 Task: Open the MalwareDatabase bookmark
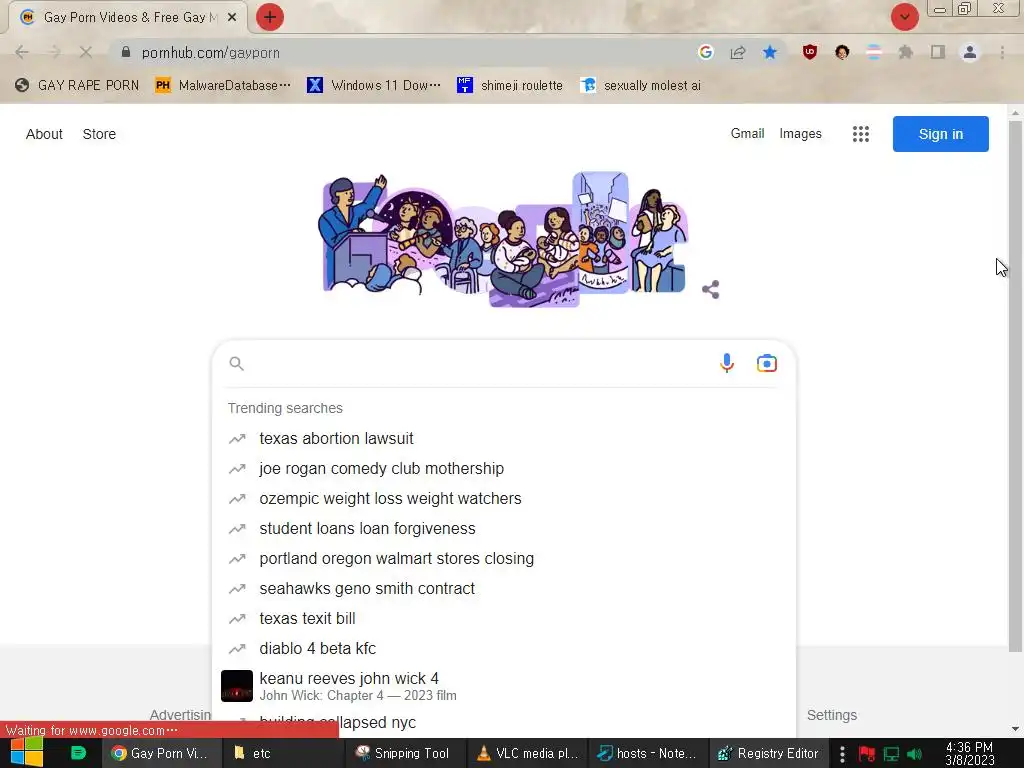tap(223, 86)
